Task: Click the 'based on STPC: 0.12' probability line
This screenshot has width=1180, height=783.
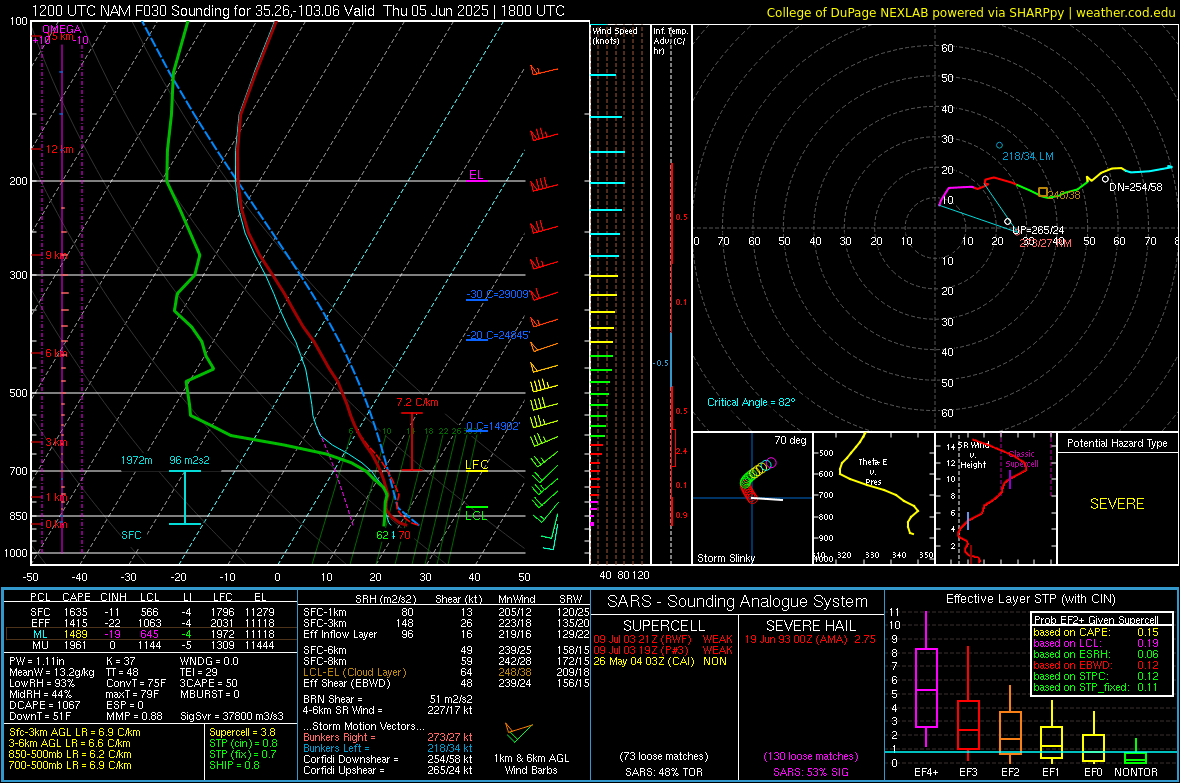Action: click(1096, 676)
